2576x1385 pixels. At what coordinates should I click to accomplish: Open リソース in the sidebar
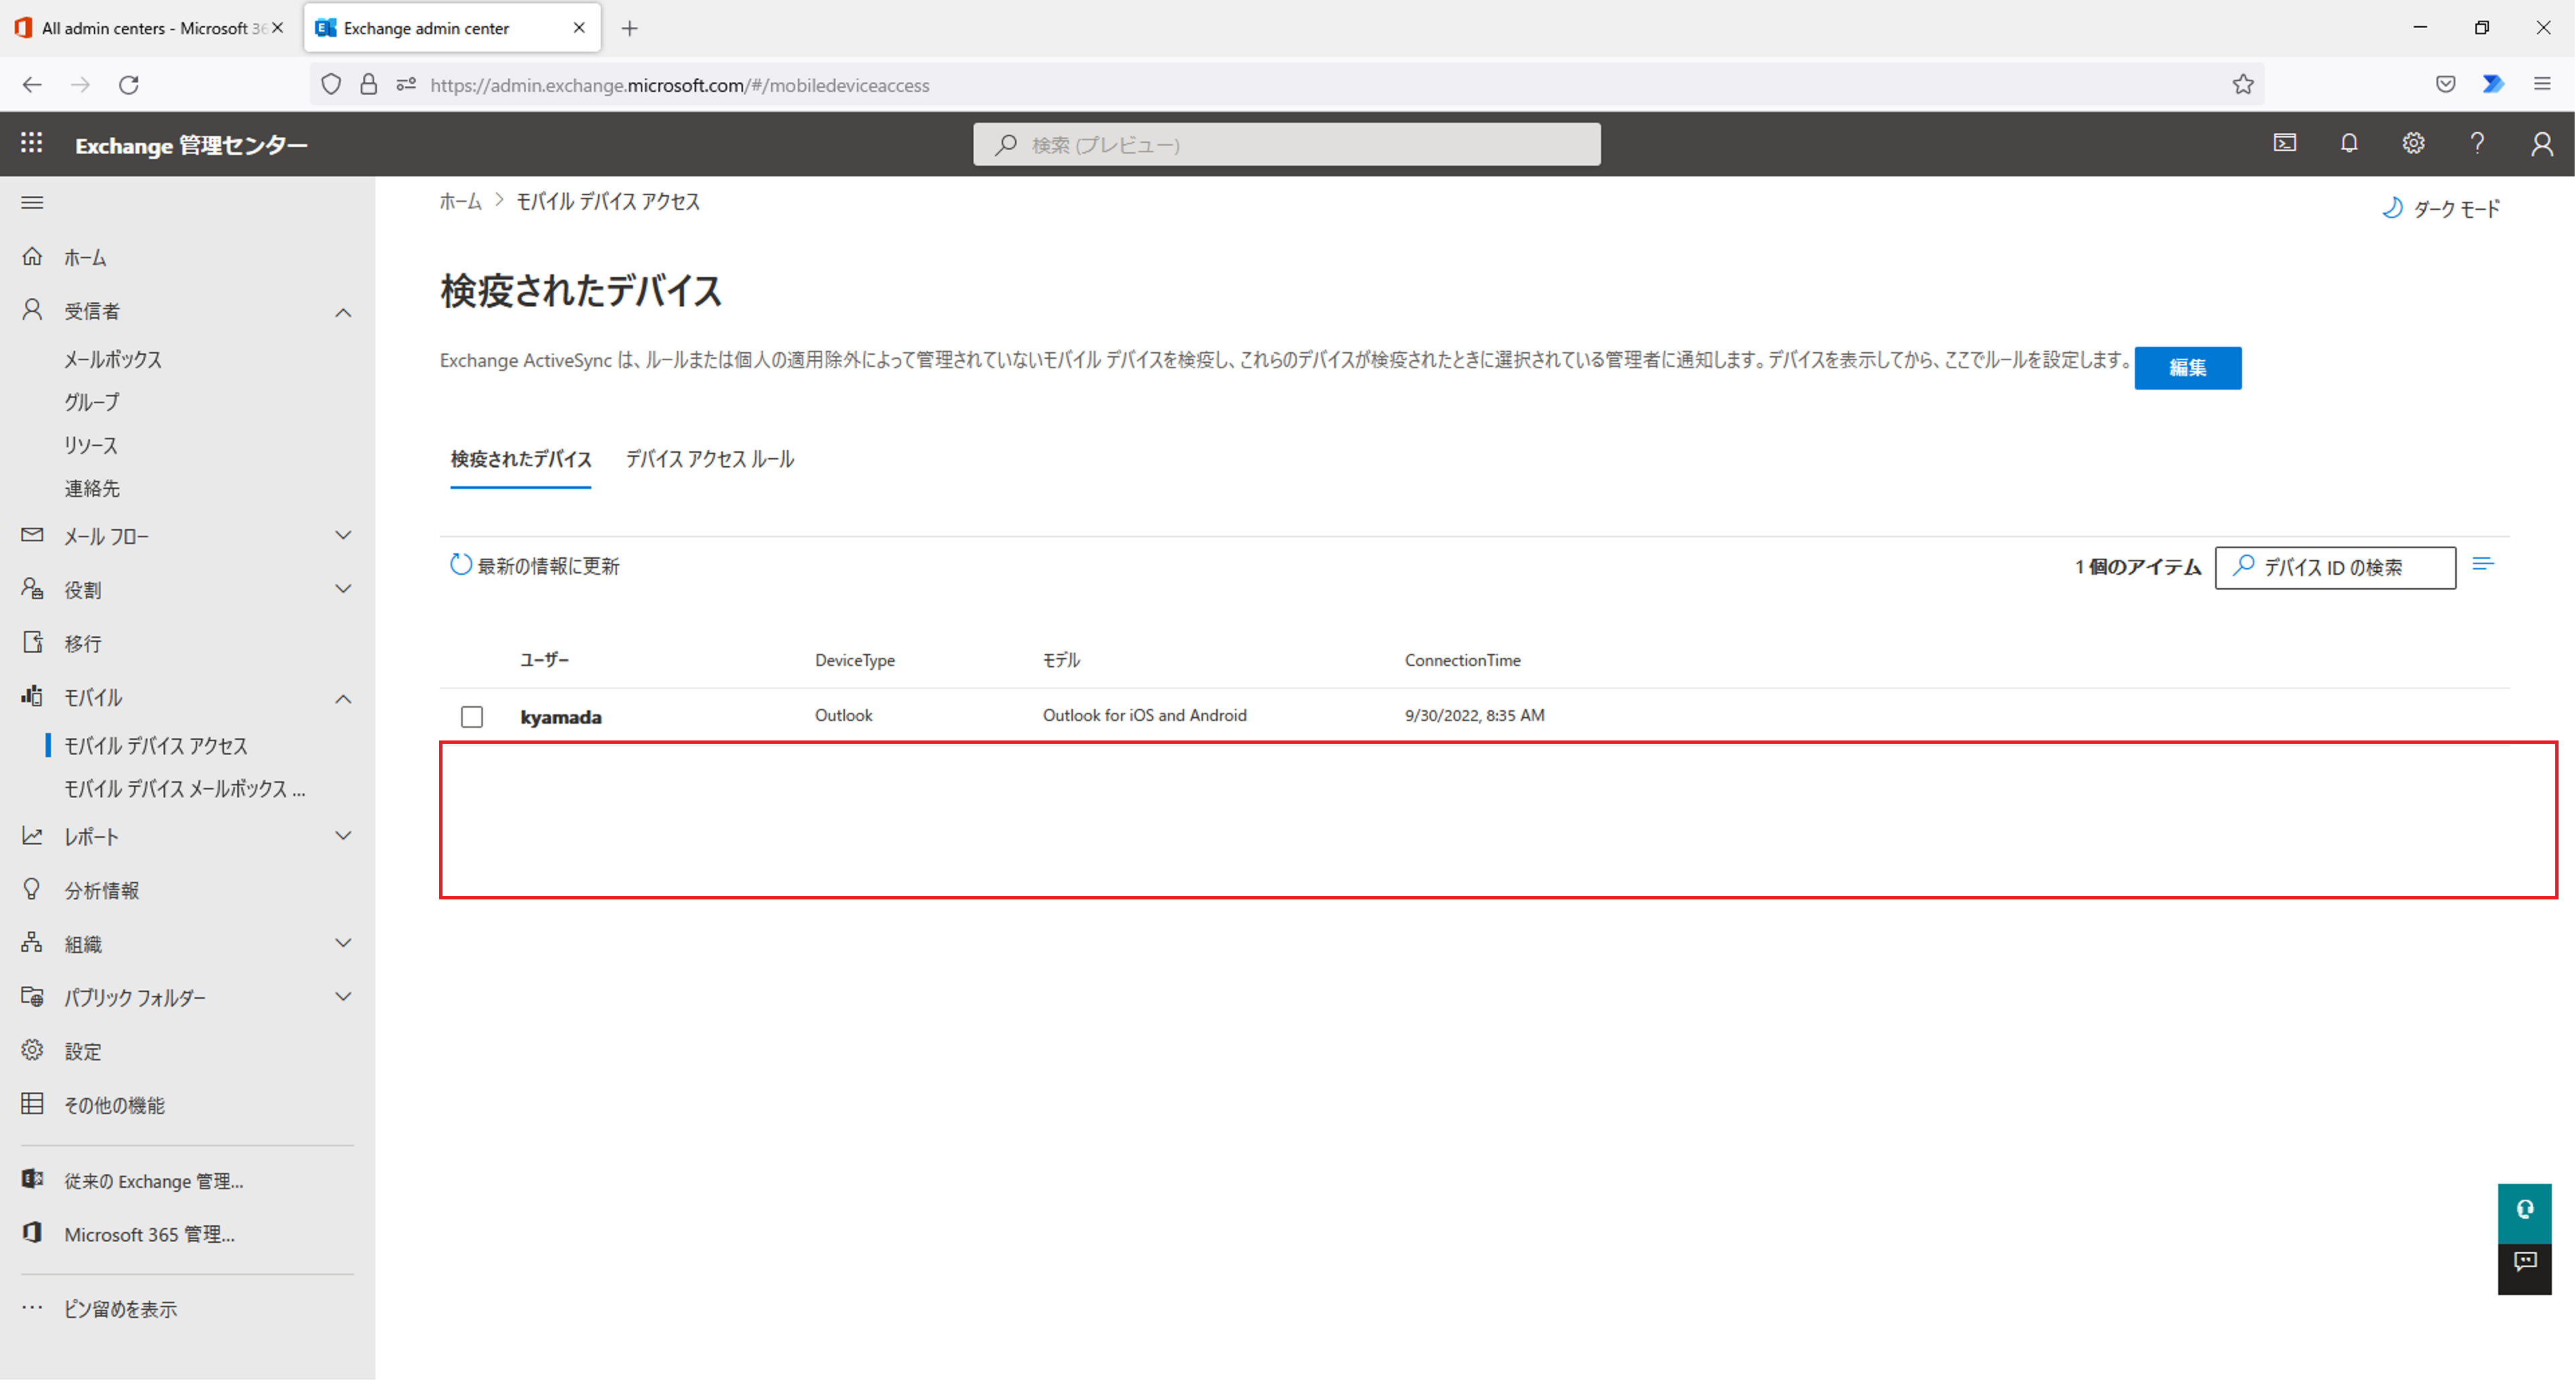[x=91, y=445]
